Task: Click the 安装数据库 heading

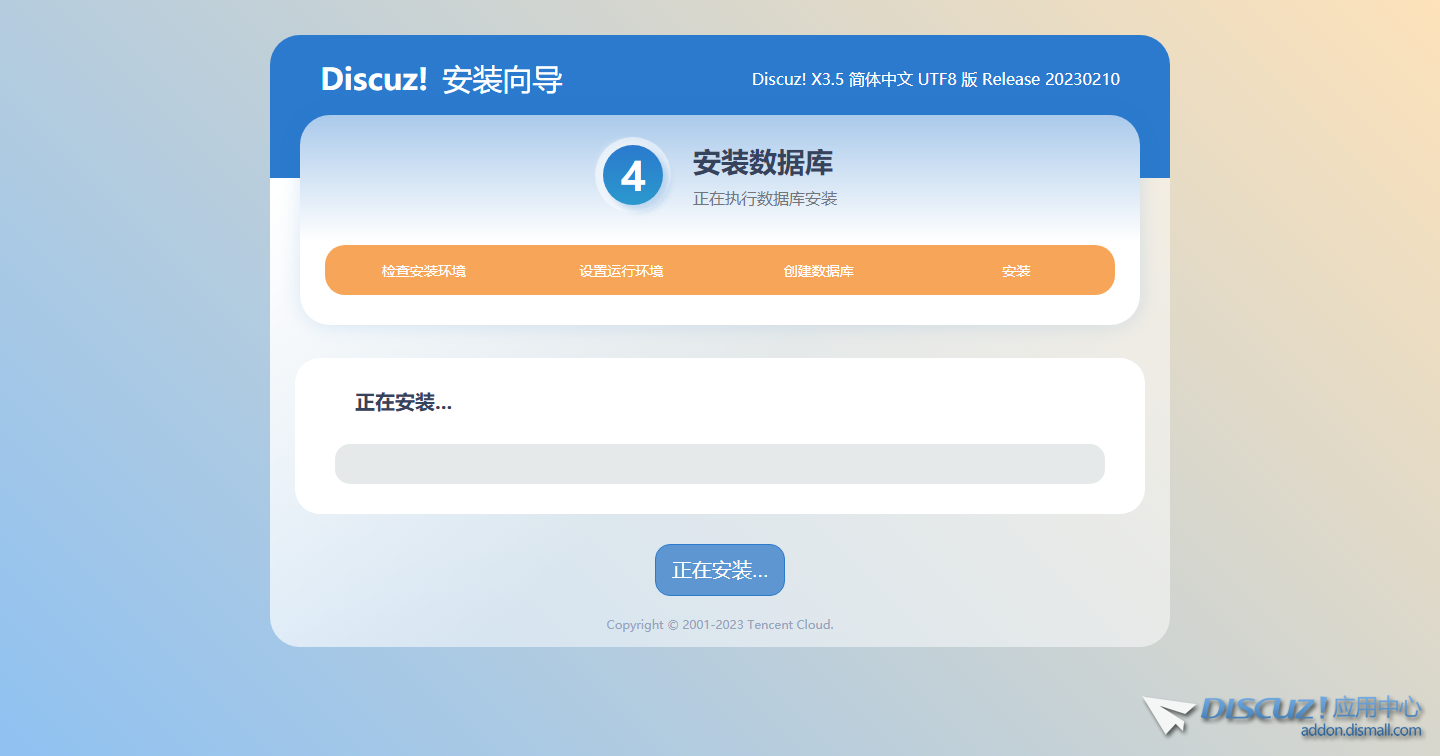Action: [x=763, y=162]
